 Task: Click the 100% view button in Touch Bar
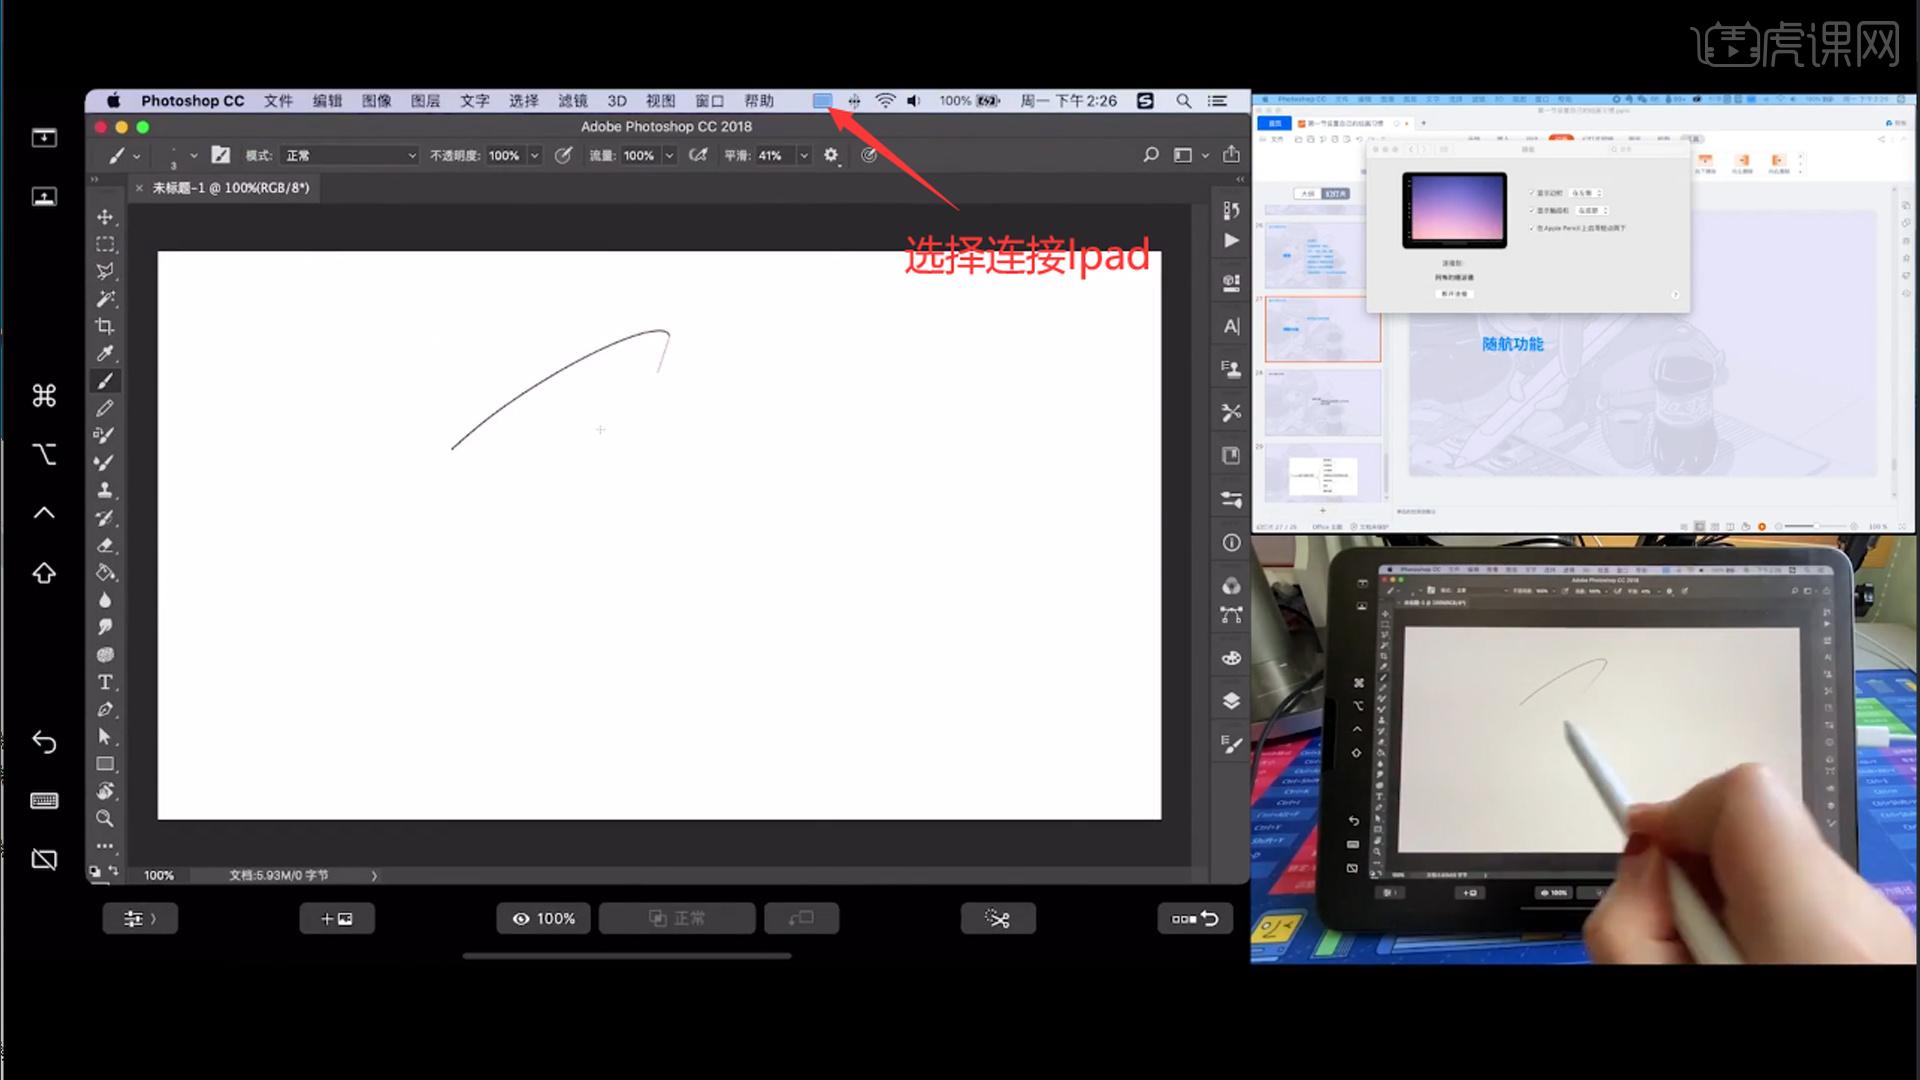click(544, 918)
